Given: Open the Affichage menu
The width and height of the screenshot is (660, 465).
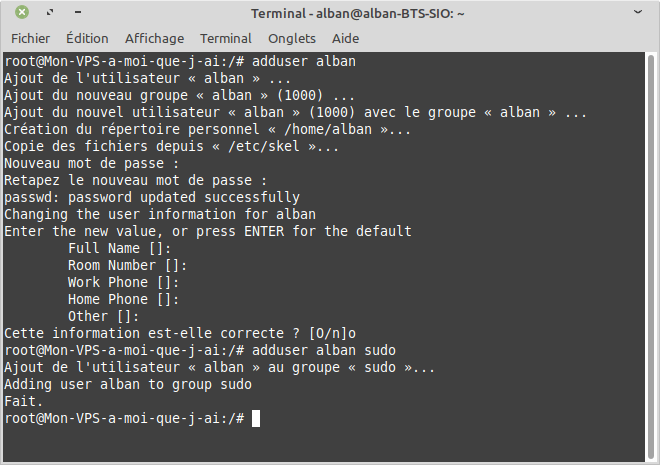Looking at the screenshot, I should (154, 39).
